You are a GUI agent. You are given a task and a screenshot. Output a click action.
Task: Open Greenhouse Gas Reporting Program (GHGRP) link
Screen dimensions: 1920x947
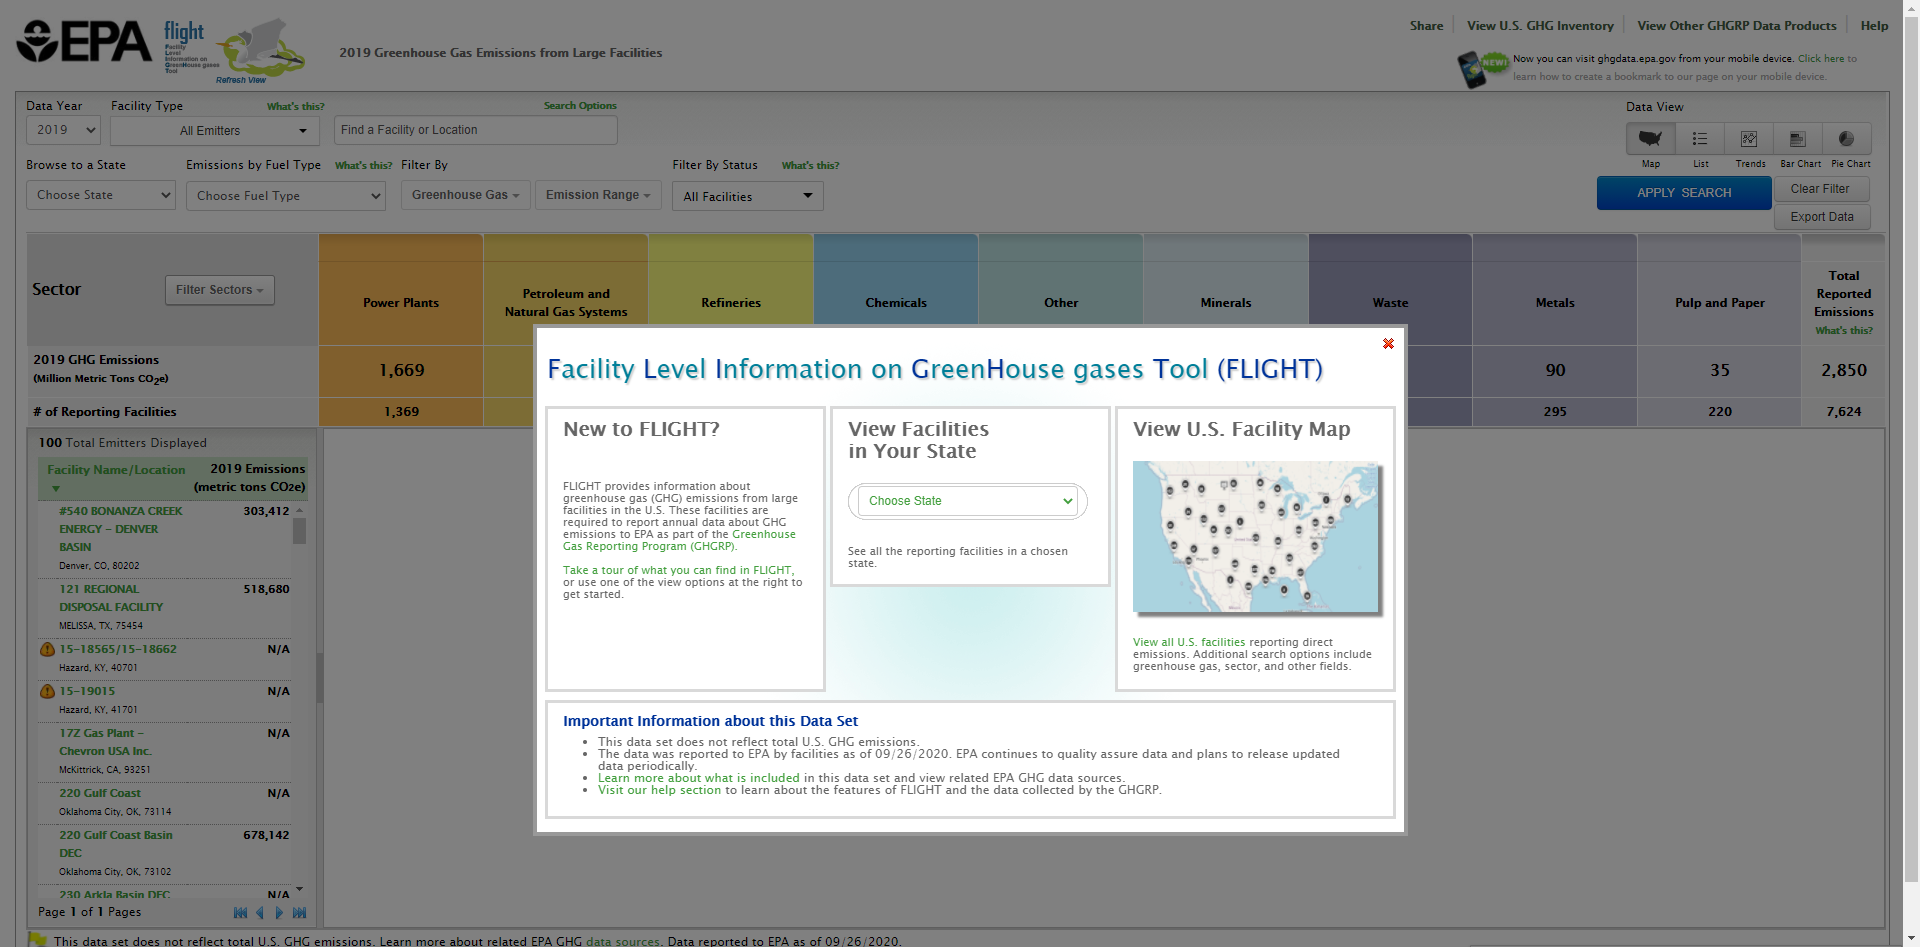[680, 541]
